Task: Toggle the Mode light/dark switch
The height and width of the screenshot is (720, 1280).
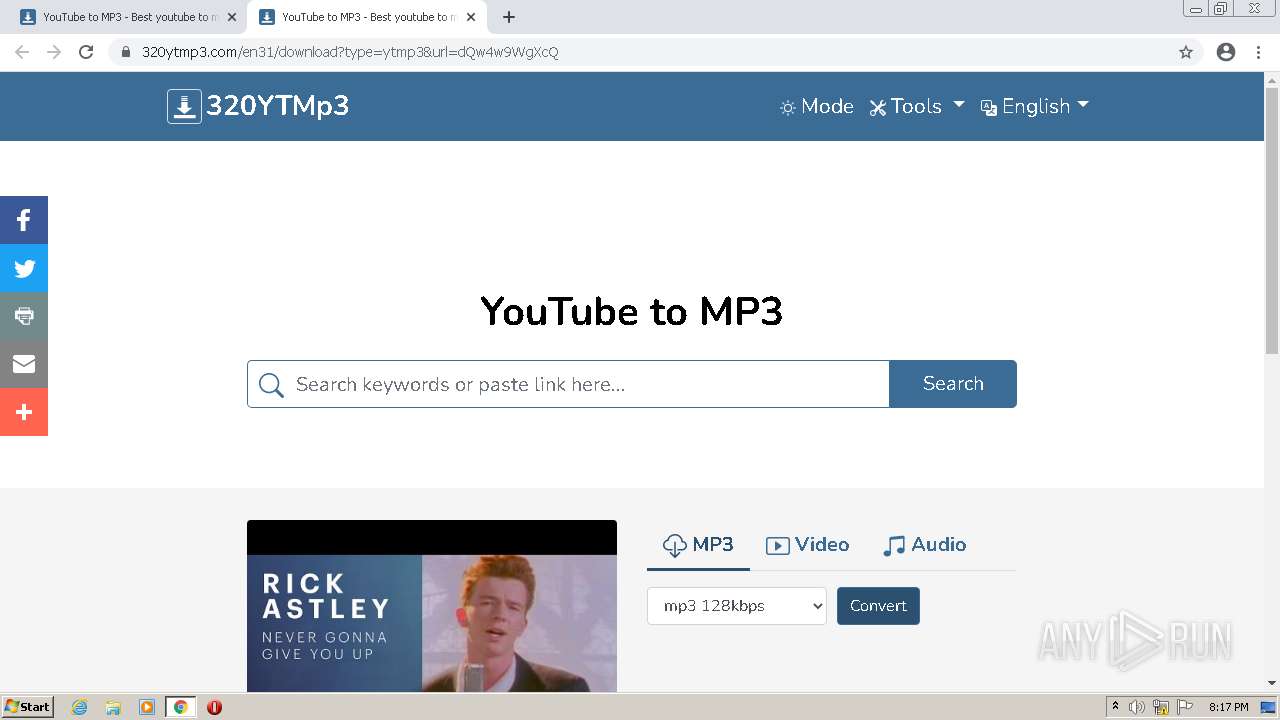Action: point(817,107)
